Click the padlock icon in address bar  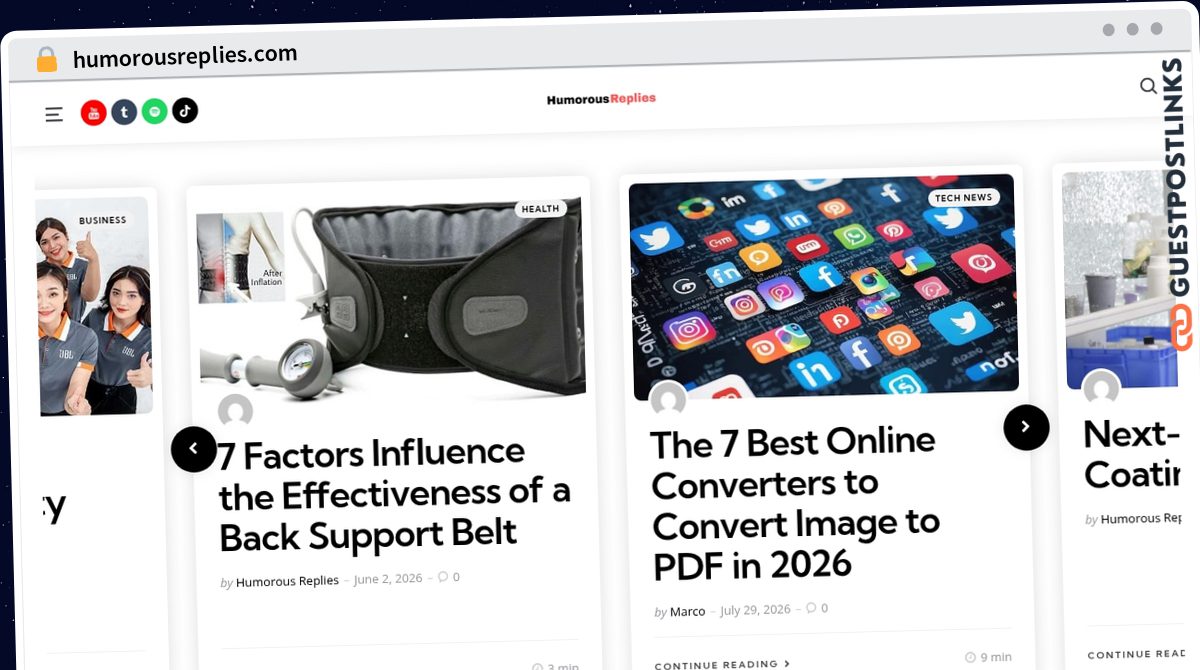pos(47,60)
